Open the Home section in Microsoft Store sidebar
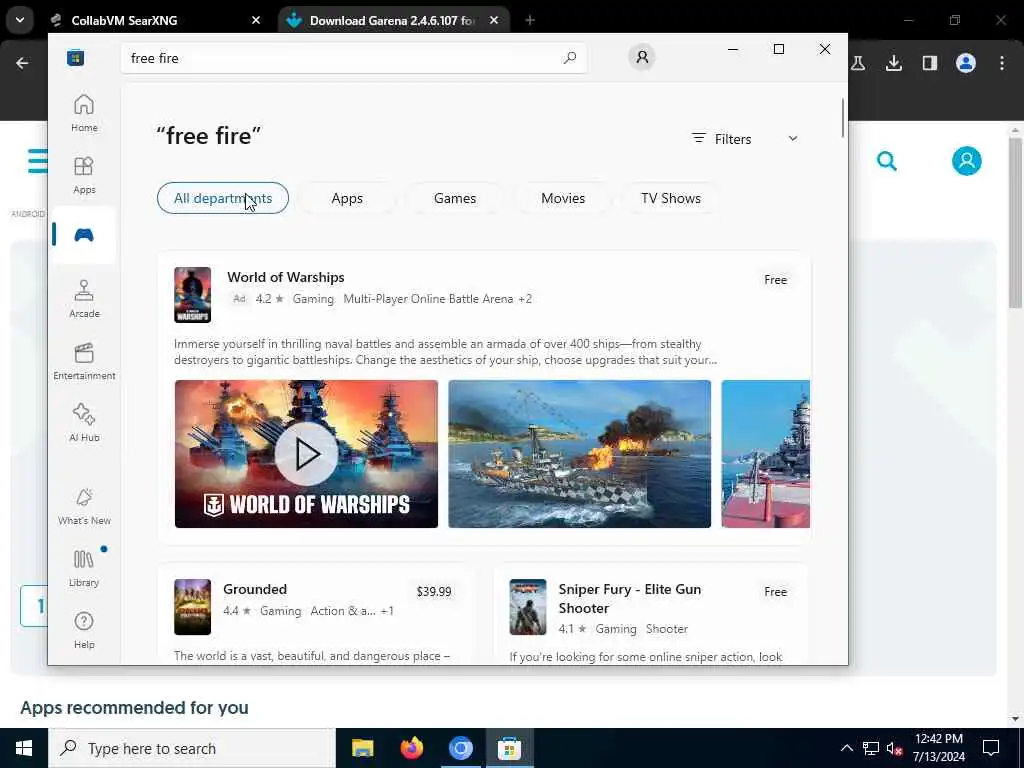This screenshot has height=768, width=1024. [x=84, y=113]
